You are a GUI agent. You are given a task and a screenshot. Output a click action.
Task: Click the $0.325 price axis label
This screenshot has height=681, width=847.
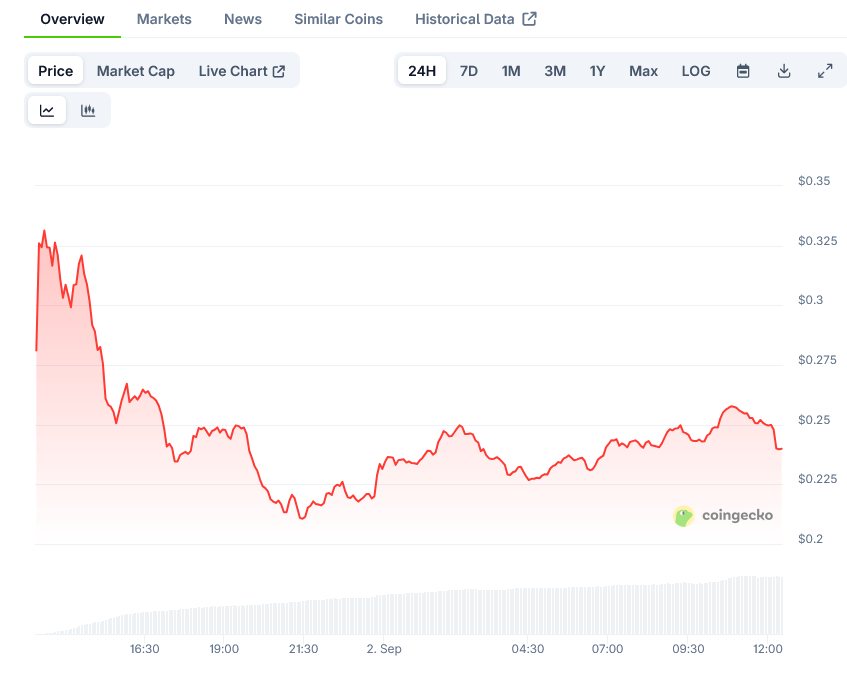(x=817, y=241)
